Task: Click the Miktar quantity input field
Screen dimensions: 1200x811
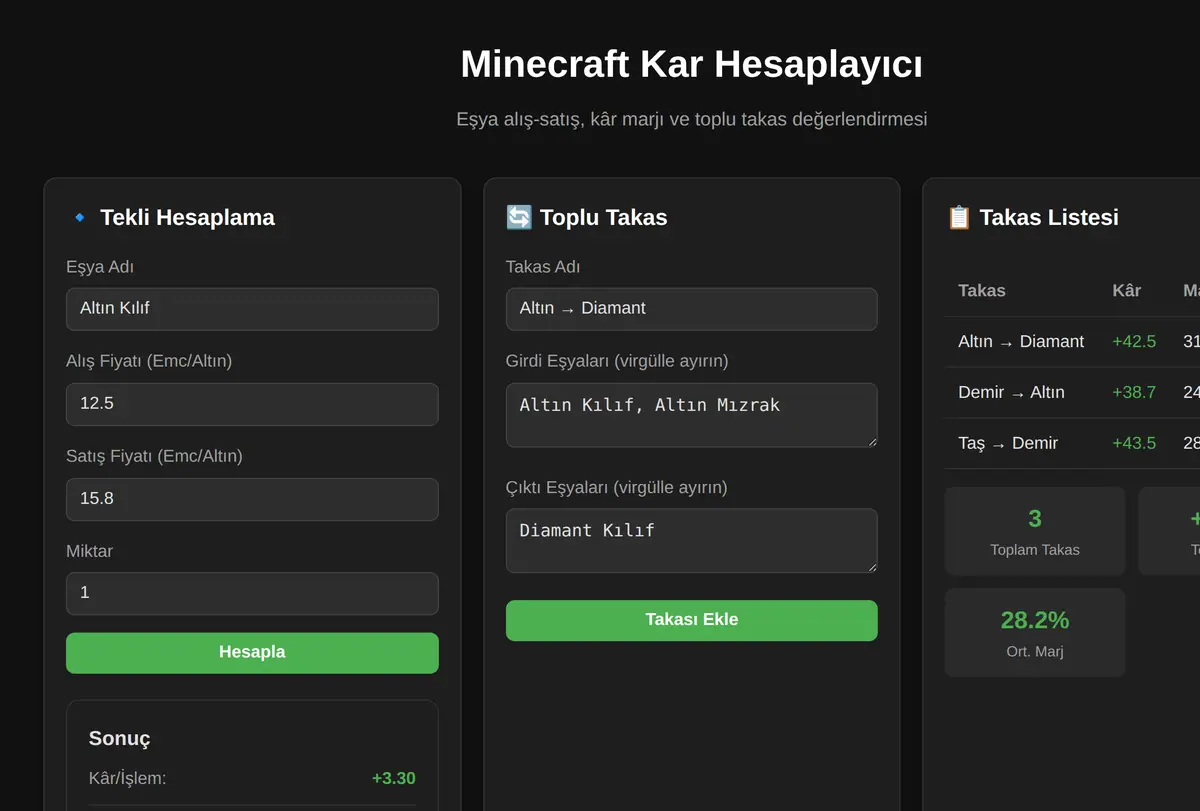Action: [x=252, y=593]
